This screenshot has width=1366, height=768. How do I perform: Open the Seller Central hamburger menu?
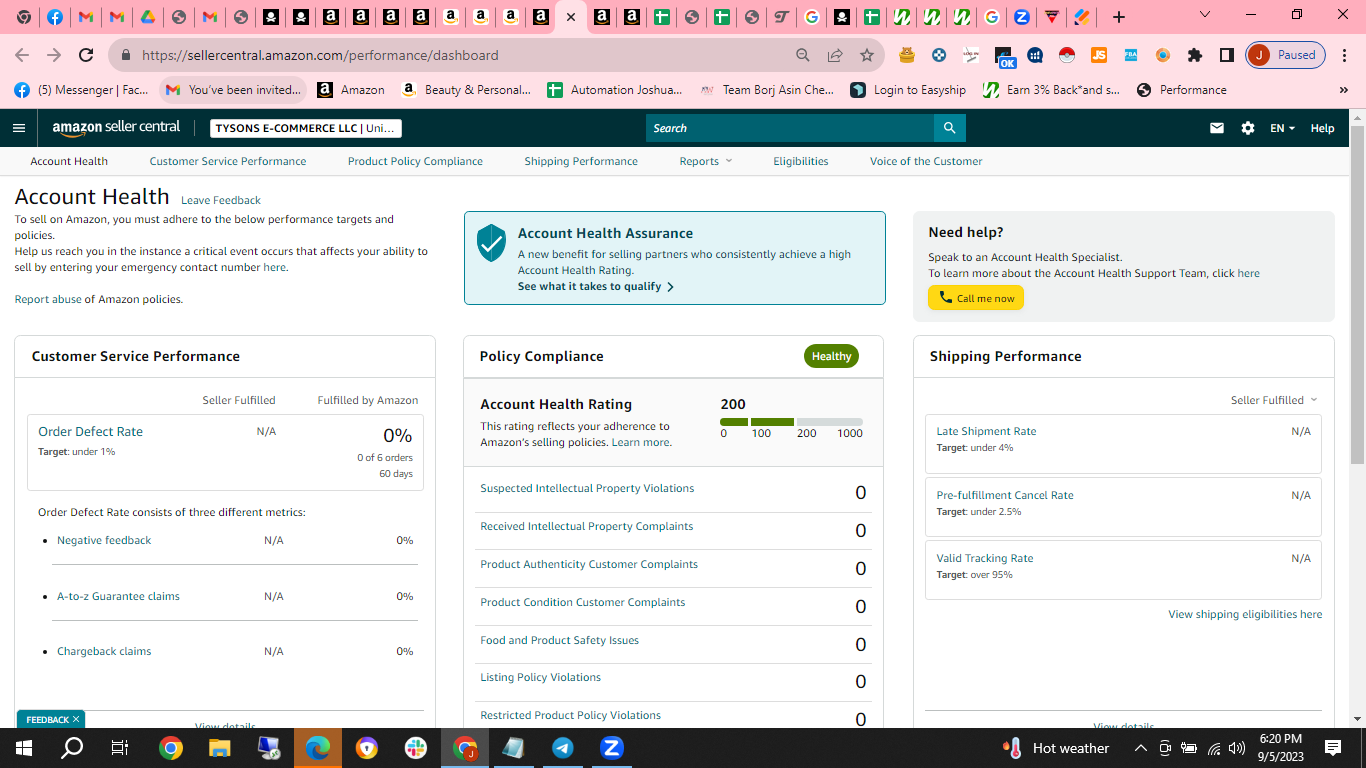(x=19, y=128)
